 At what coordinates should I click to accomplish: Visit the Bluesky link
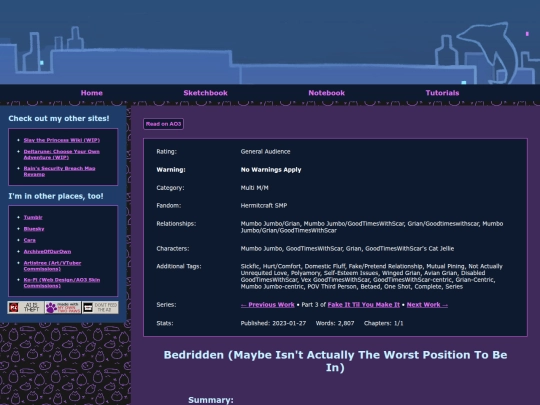tap(34, 229)
